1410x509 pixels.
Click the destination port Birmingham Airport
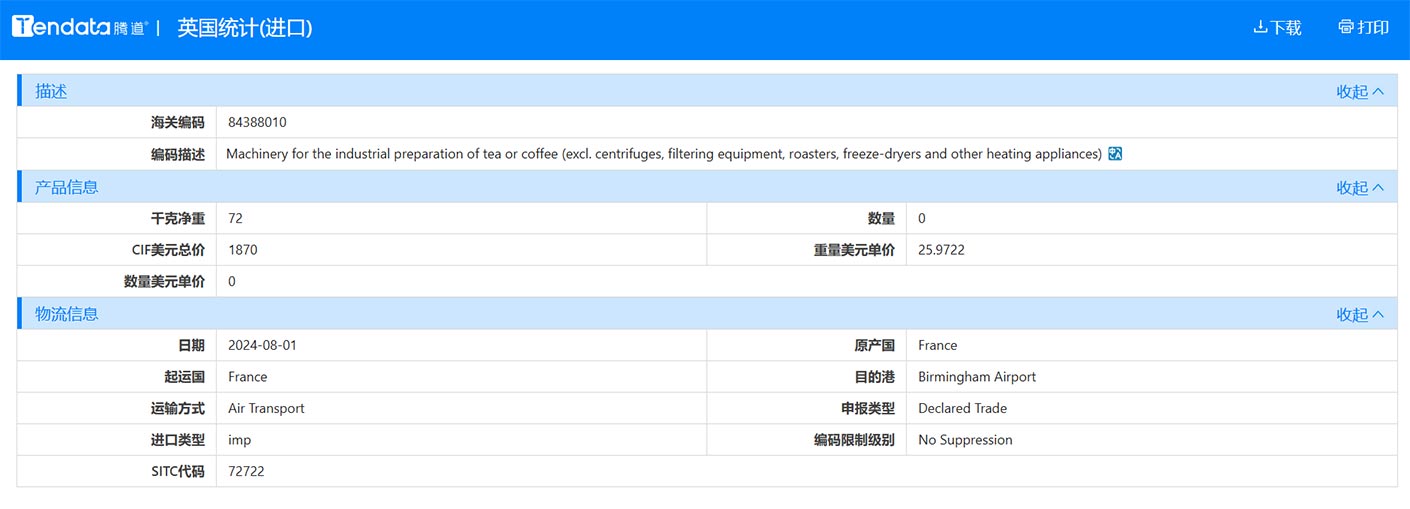tap(977, 377)
